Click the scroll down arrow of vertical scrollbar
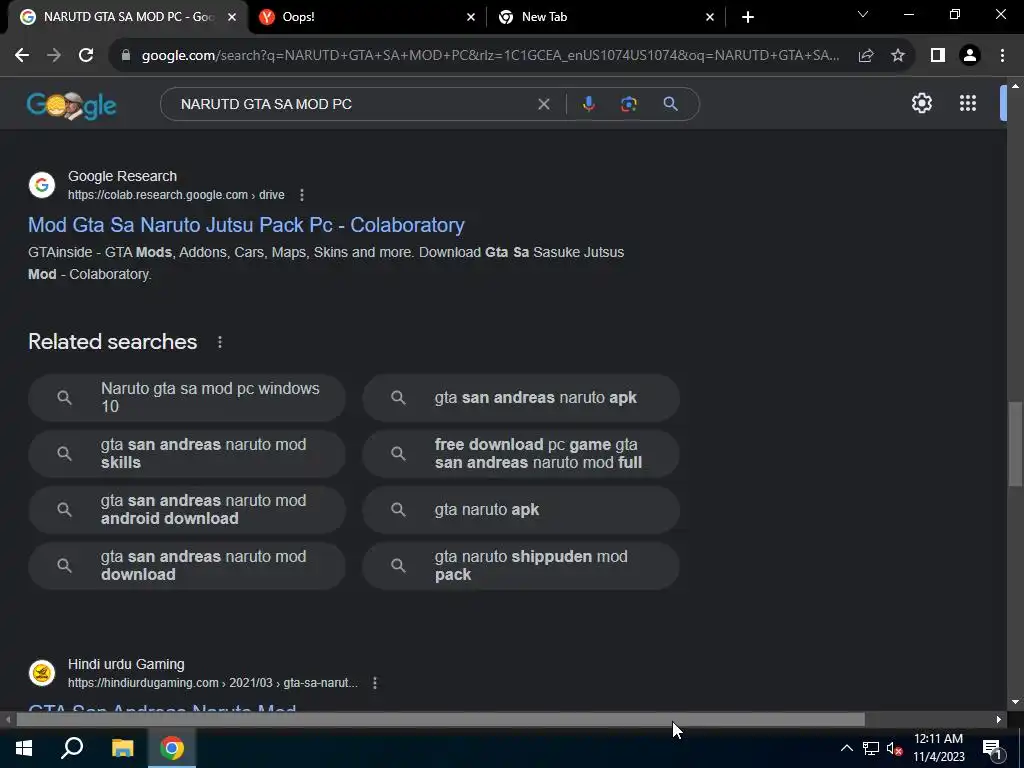The width and height of the screenshot is (1024, 768). [1015, 703]
